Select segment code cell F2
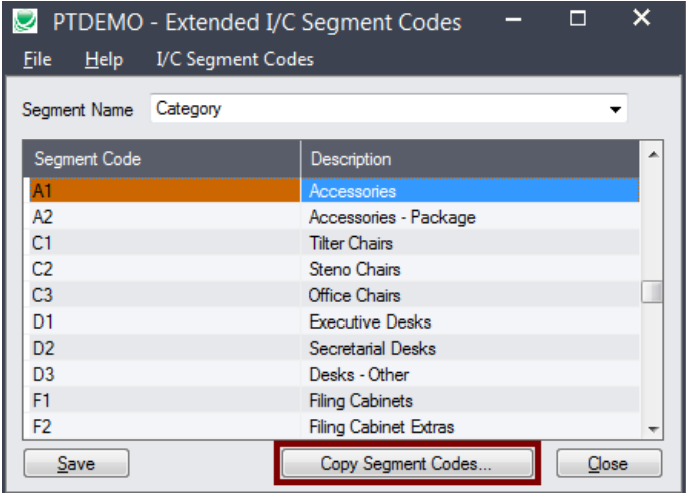Image resolution: width=686 pixels, height=493 pixels. (165, 427)
